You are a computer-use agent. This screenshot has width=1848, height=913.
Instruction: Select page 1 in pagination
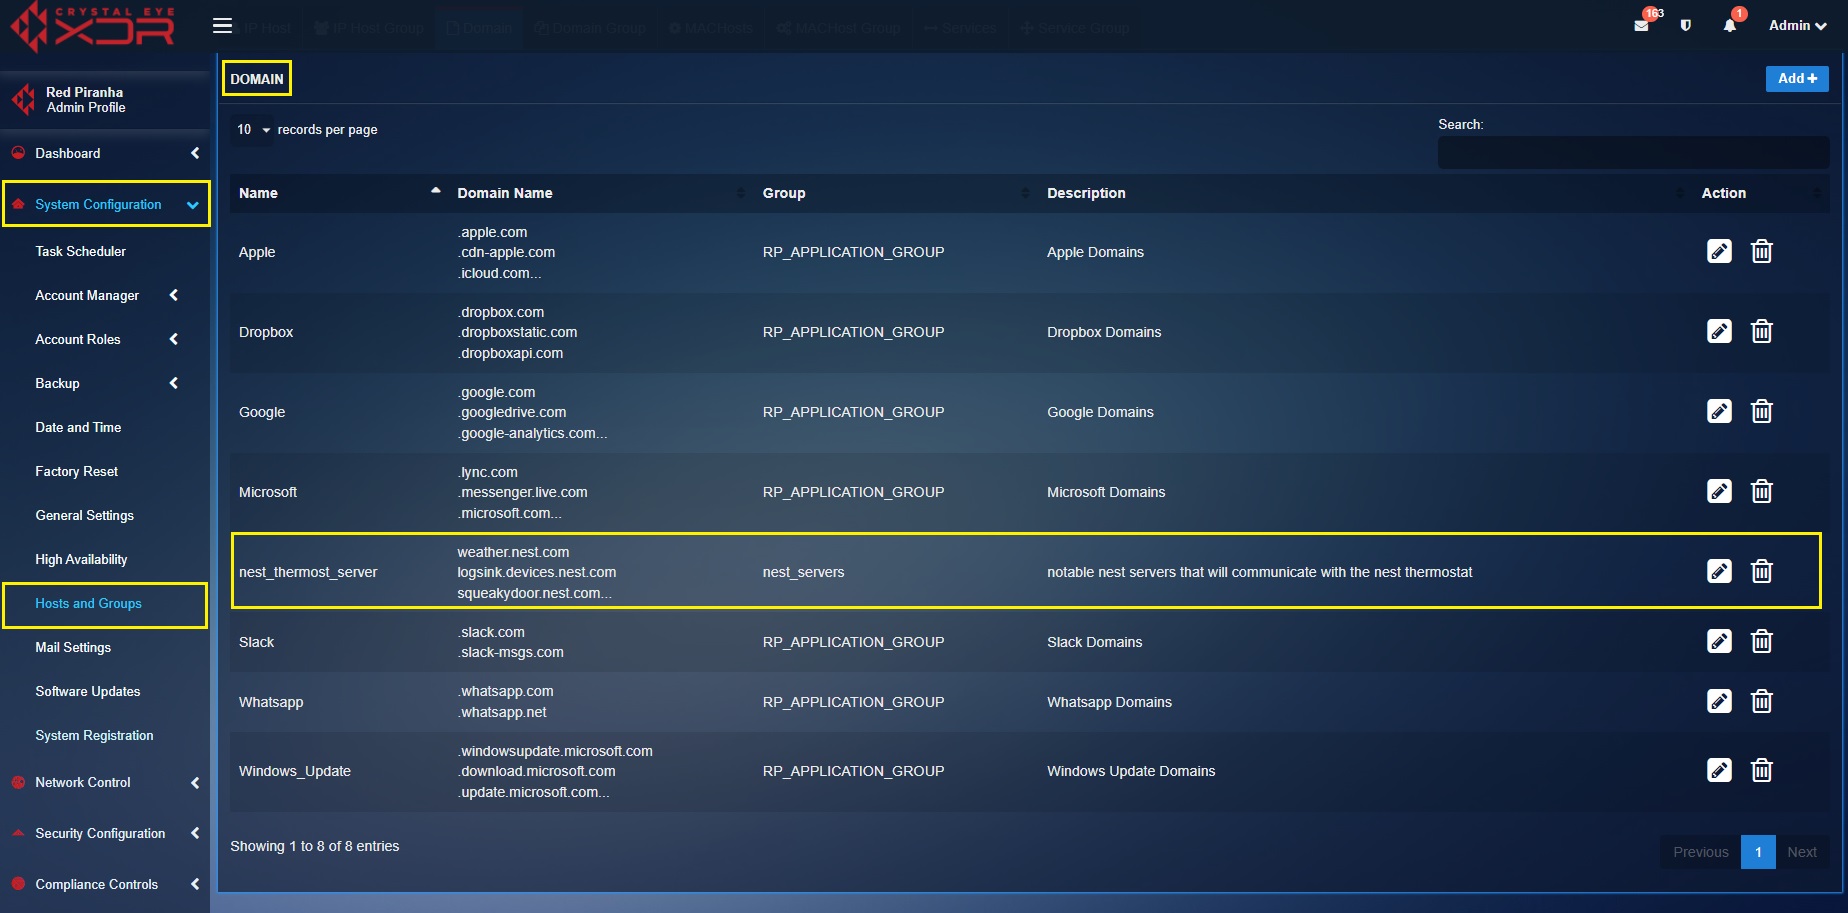1758,852
